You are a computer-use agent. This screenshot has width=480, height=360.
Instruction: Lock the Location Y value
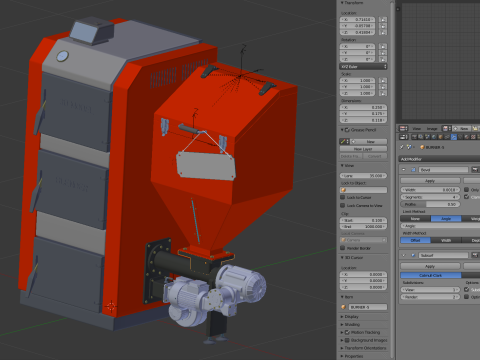tap(383, 26)
